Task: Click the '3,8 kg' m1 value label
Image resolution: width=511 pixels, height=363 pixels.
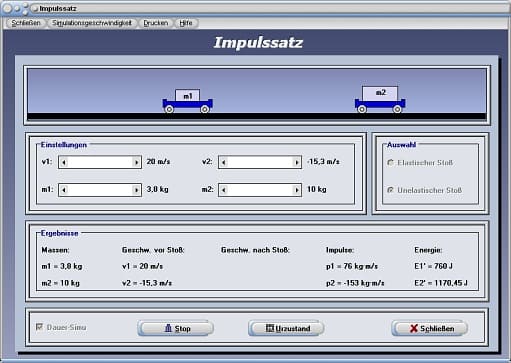Action: point(157,189)
